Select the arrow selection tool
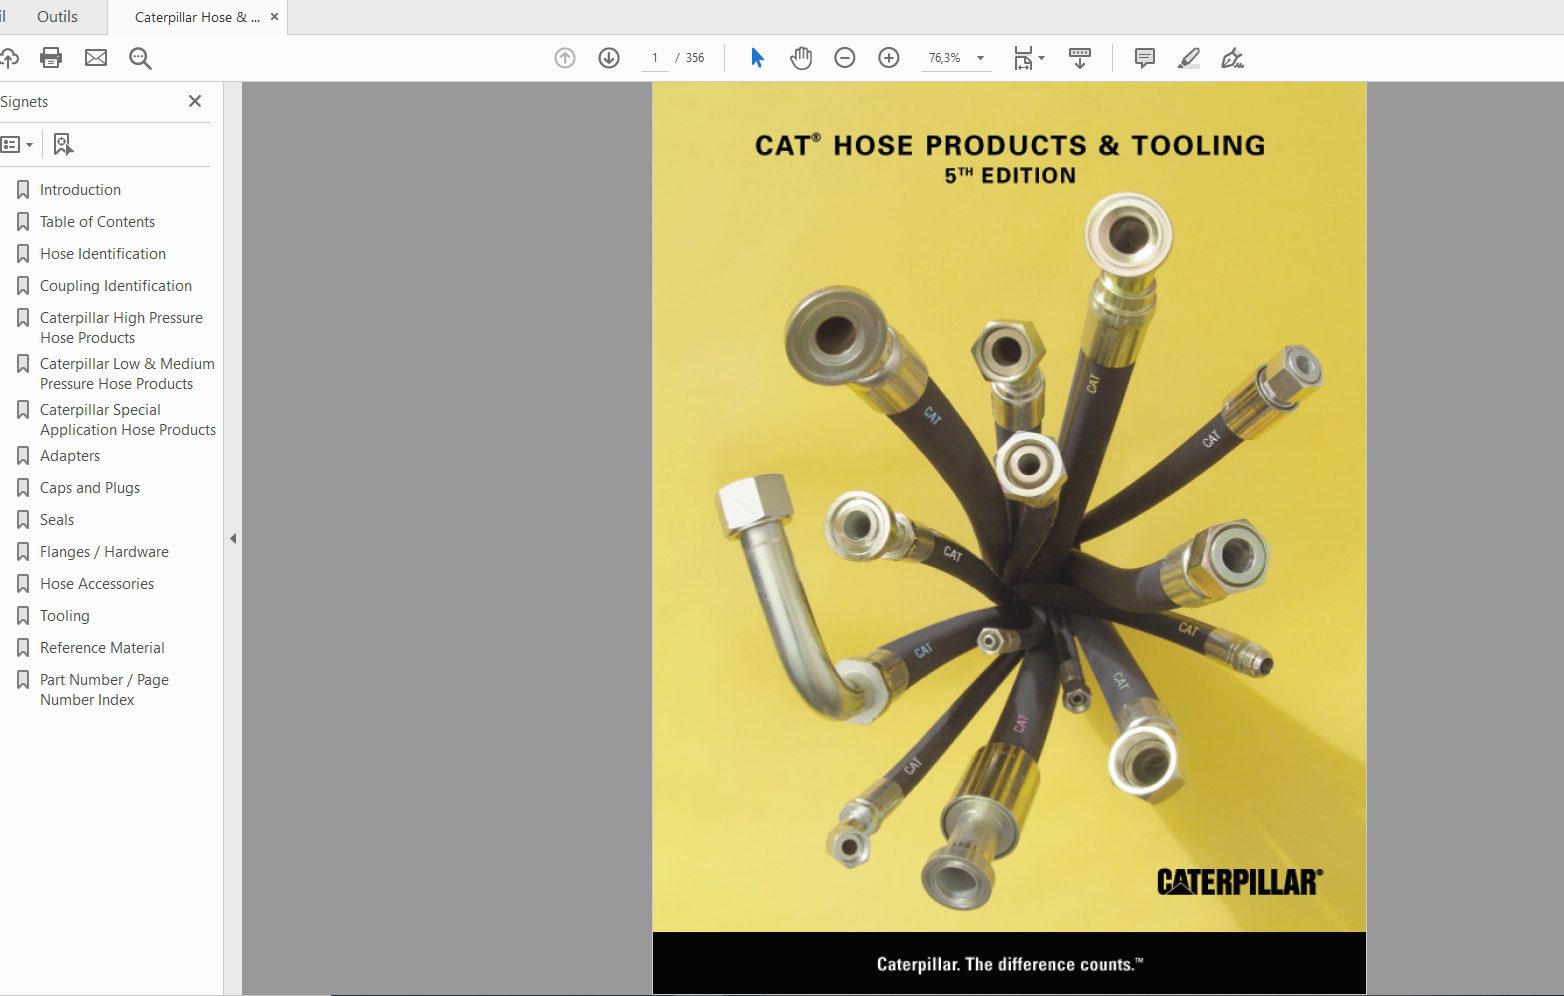 [x=757, y=58]
